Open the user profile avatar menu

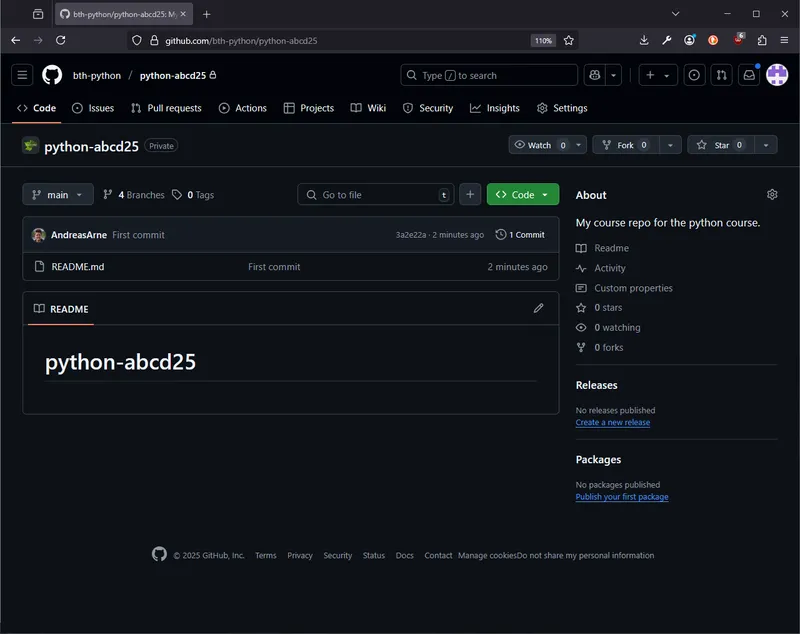(777, 75)
